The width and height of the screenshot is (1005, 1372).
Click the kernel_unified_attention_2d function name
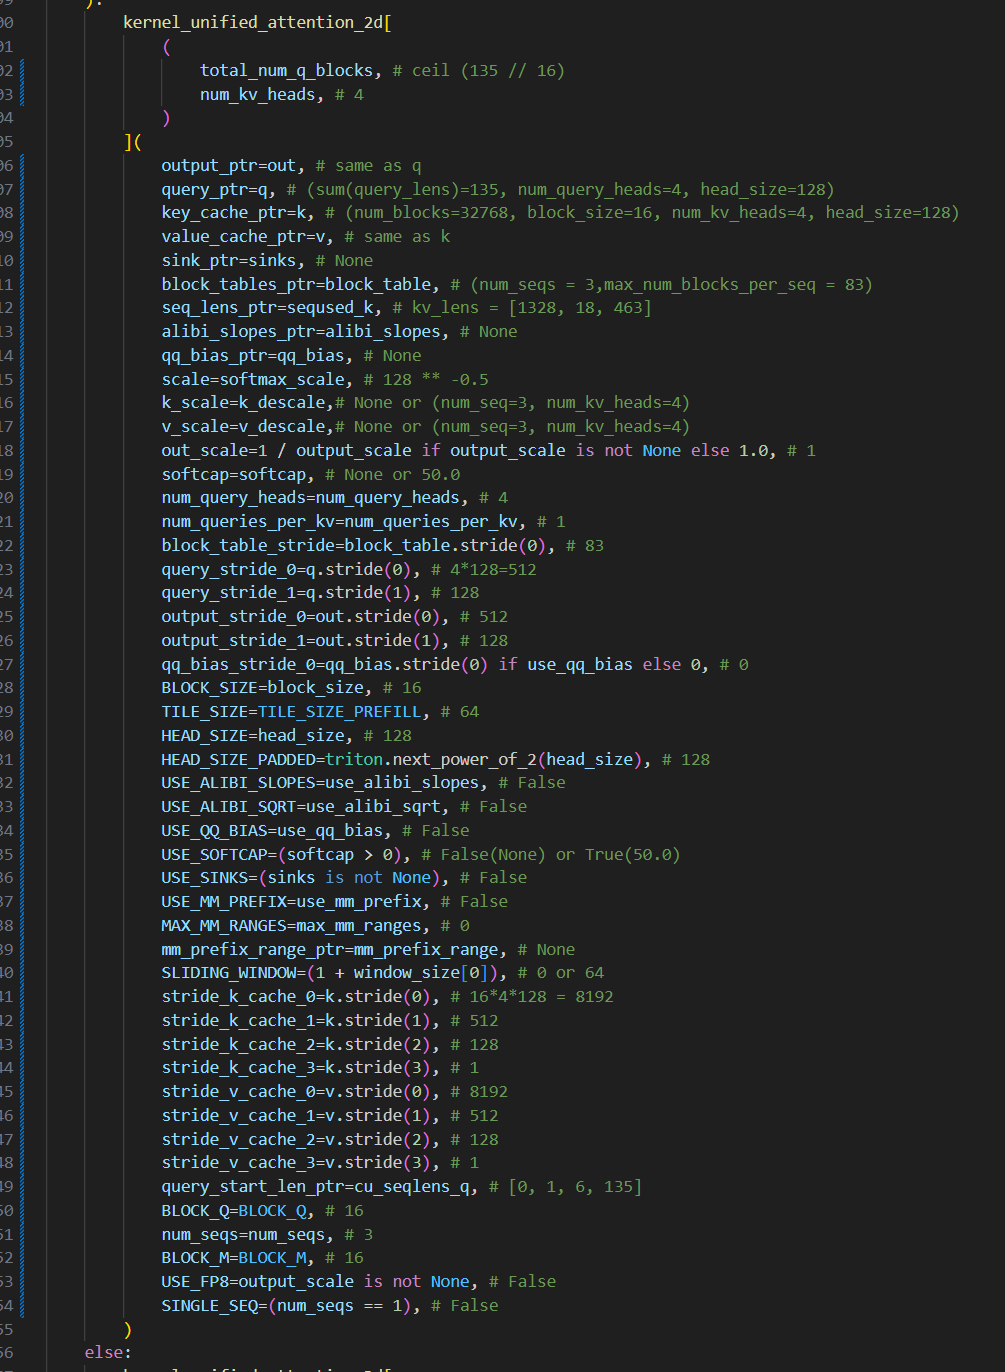click(x=253, y=22)
